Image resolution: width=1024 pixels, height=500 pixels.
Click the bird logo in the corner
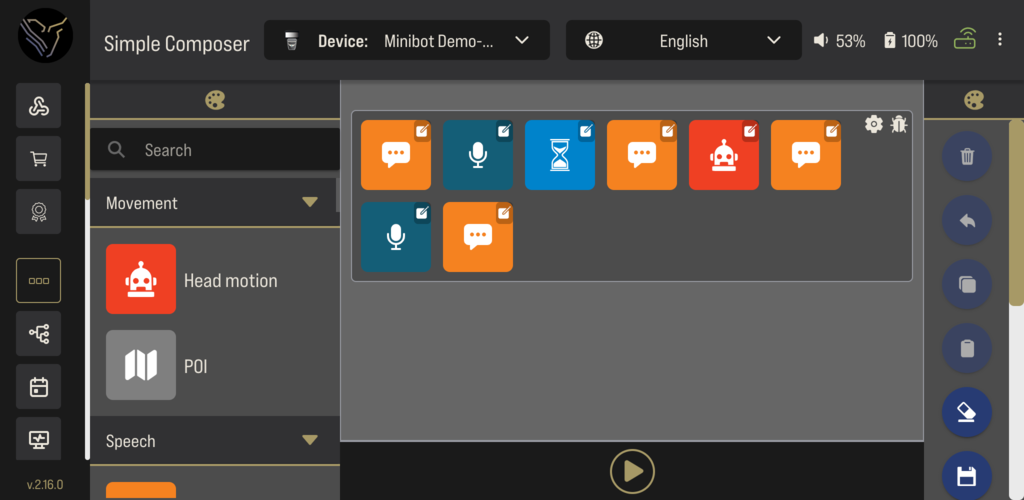point(45,35)
